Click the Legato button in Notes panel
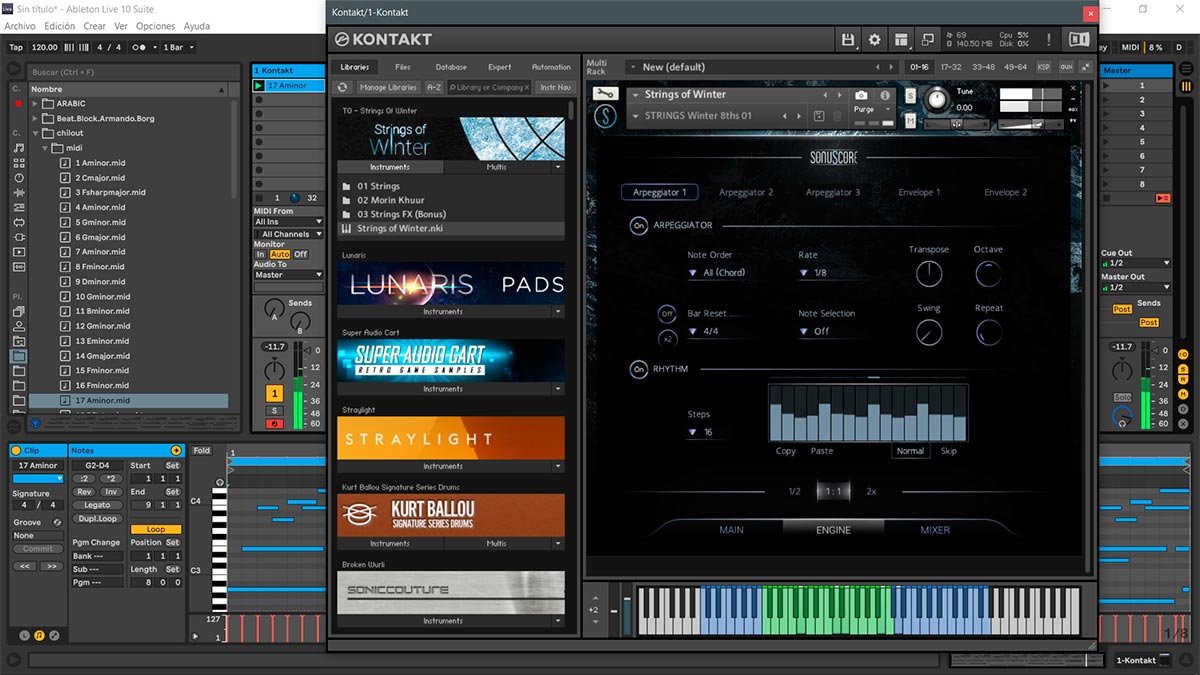This screenshot has height=675, width=1200. coord(97,505)
